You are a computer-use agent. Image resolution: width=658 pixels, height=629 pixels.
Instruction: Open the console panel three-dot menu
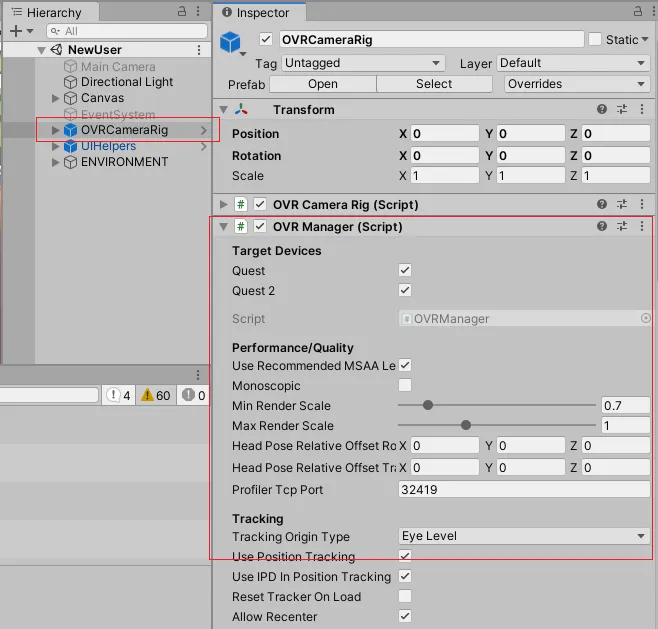198,375
